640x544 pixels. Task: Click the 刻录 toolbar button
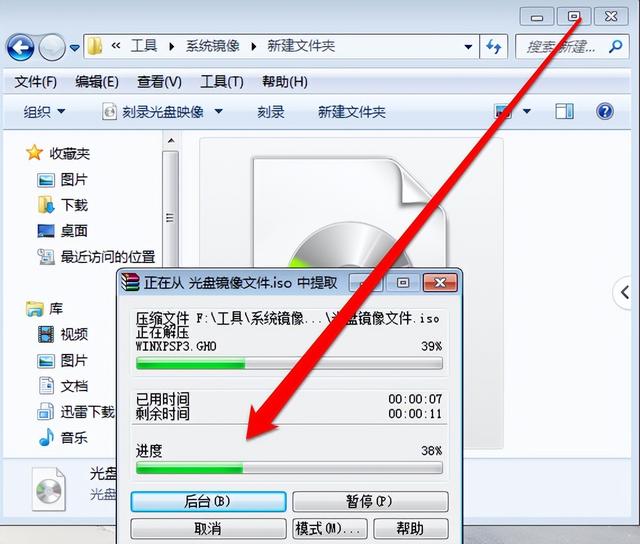click(271, 112)
